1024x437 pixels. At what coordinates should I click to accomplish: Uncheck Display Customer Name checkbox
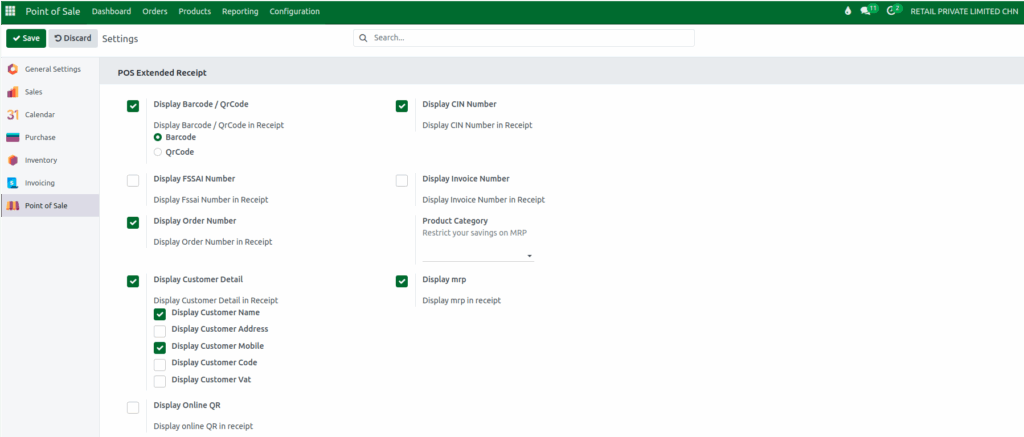(x=160, y=315)
